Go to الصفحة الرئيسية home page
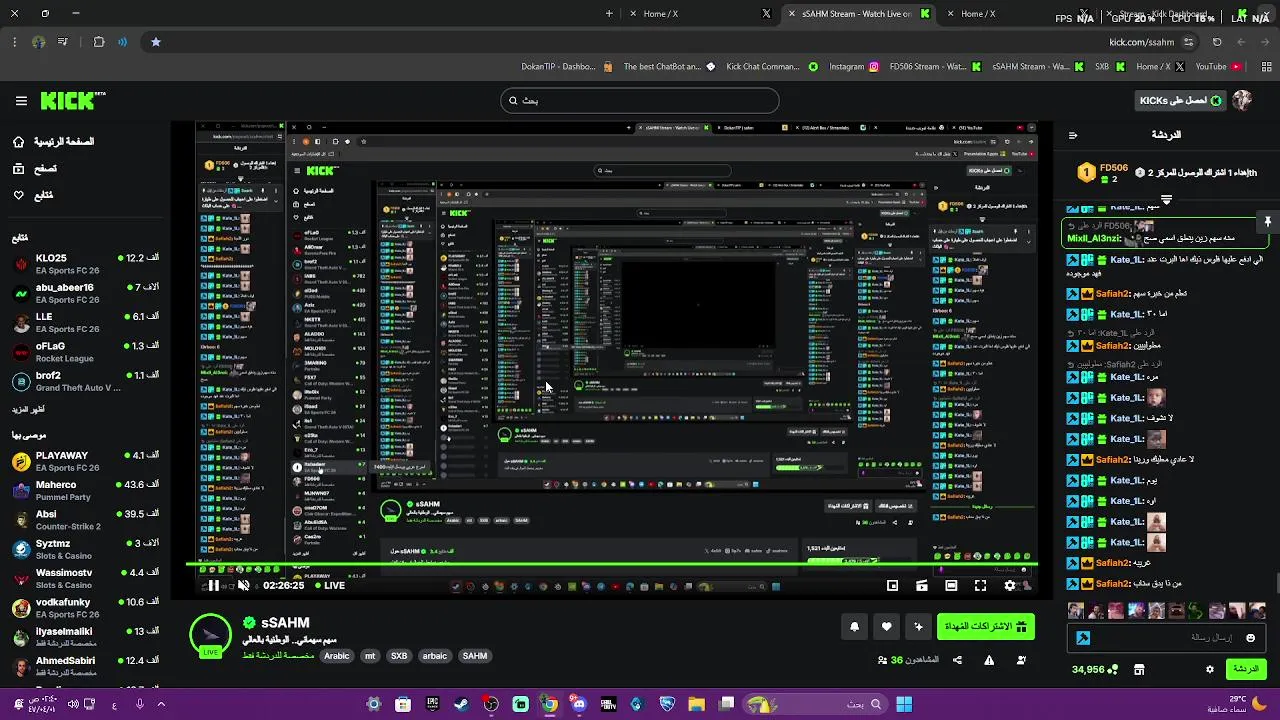Image resolution: width=1280 pixels, height=720 pixels. 54,142
